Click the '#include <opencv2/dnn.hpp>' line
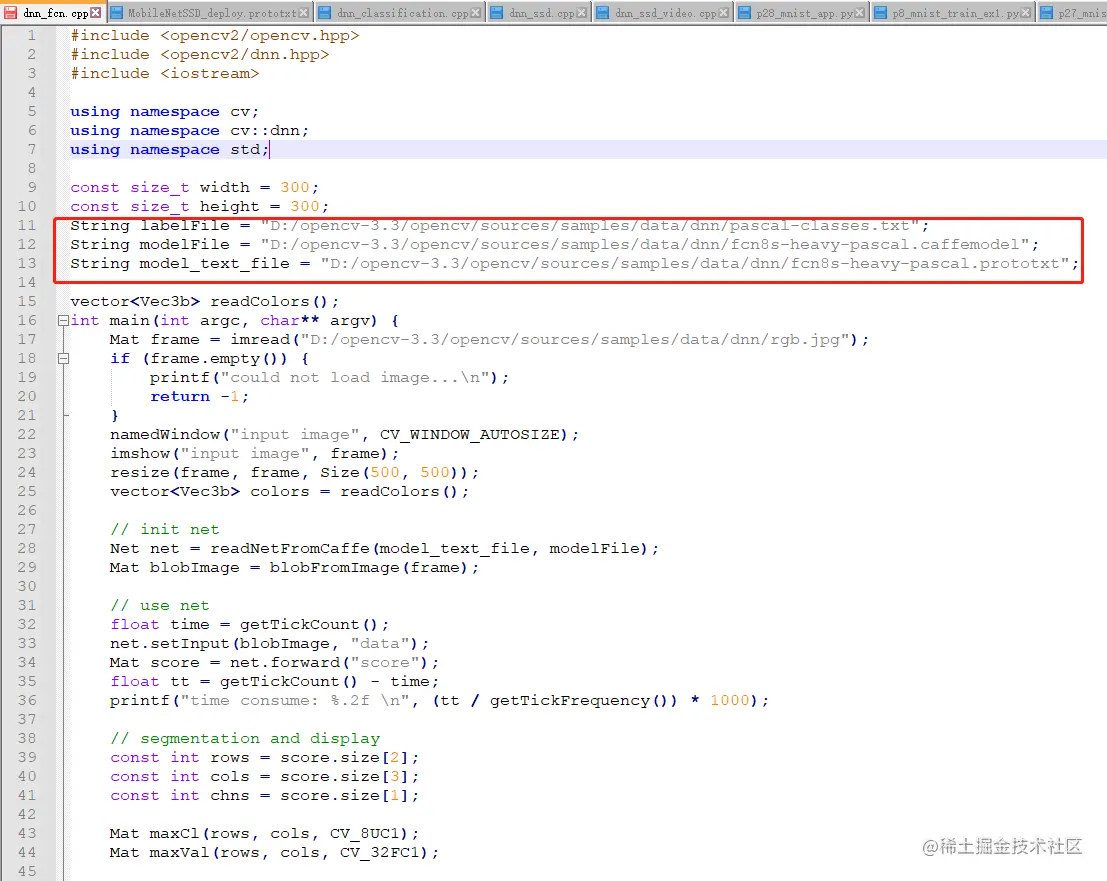This screenshot has height=881, width=1107. pos(200,54)
